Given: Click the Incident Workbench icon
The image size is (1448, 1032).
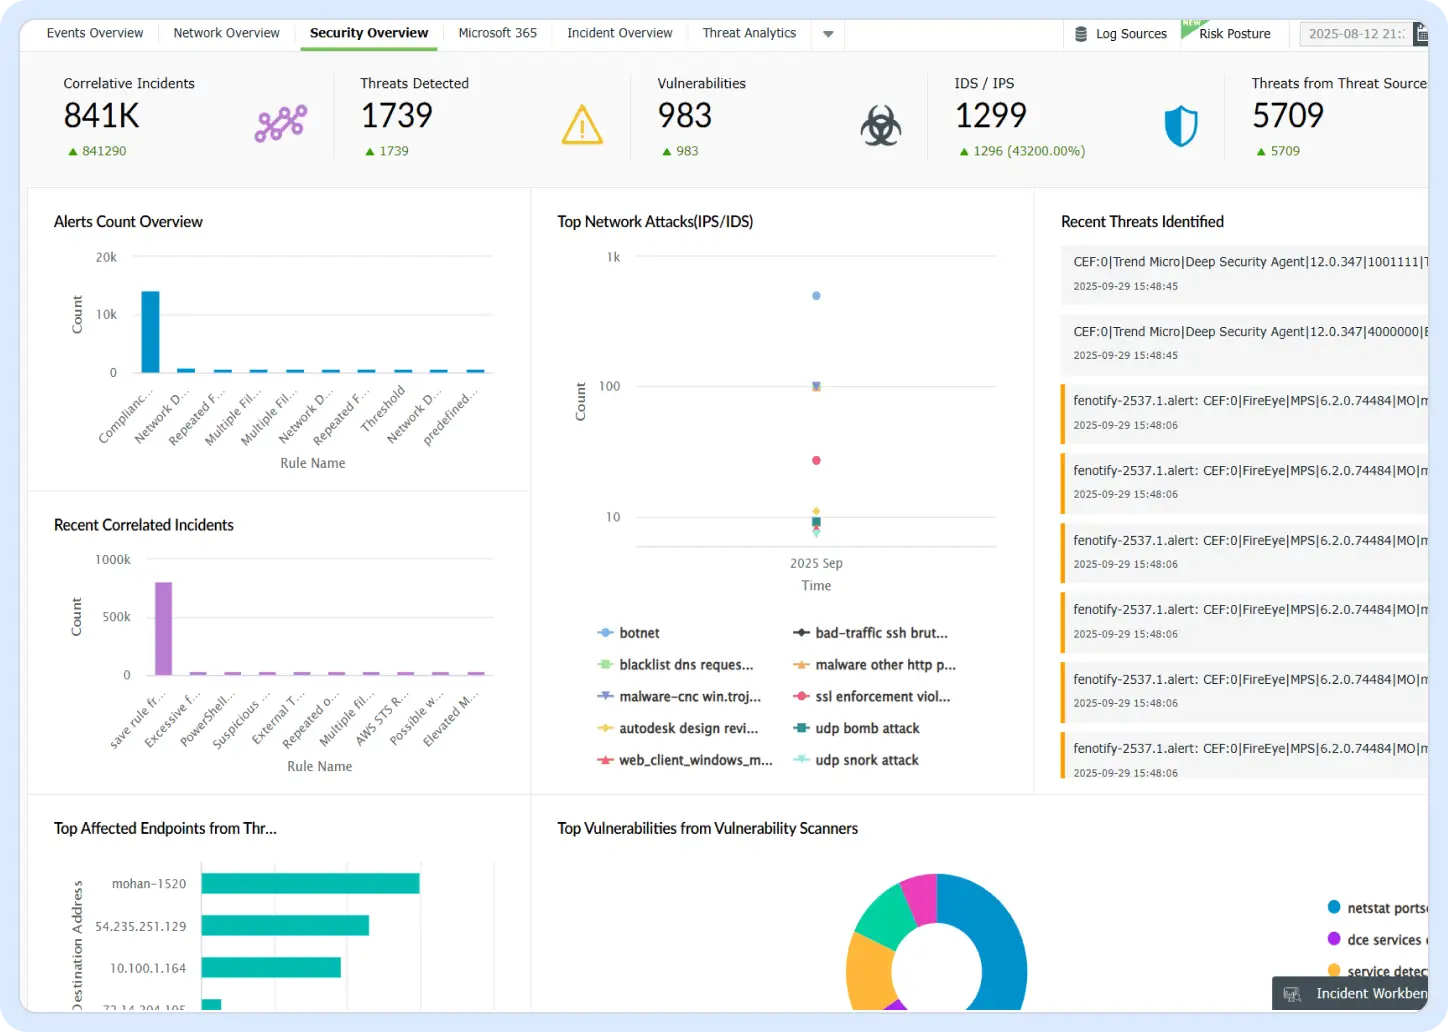Looking at the screenshot, I should [x=1292, y=994].
